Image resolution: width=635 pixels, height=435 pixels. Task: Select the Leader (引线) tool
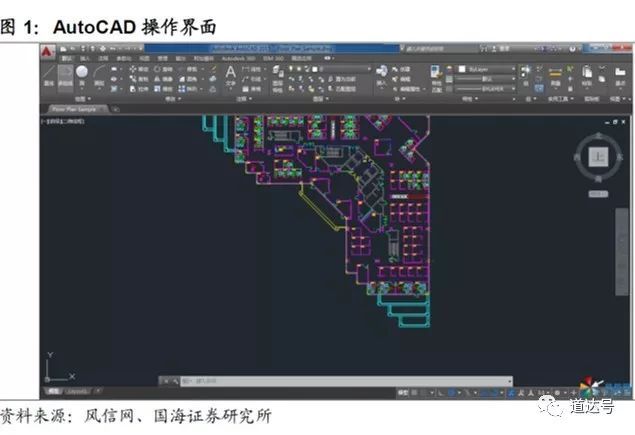(251, 79)
